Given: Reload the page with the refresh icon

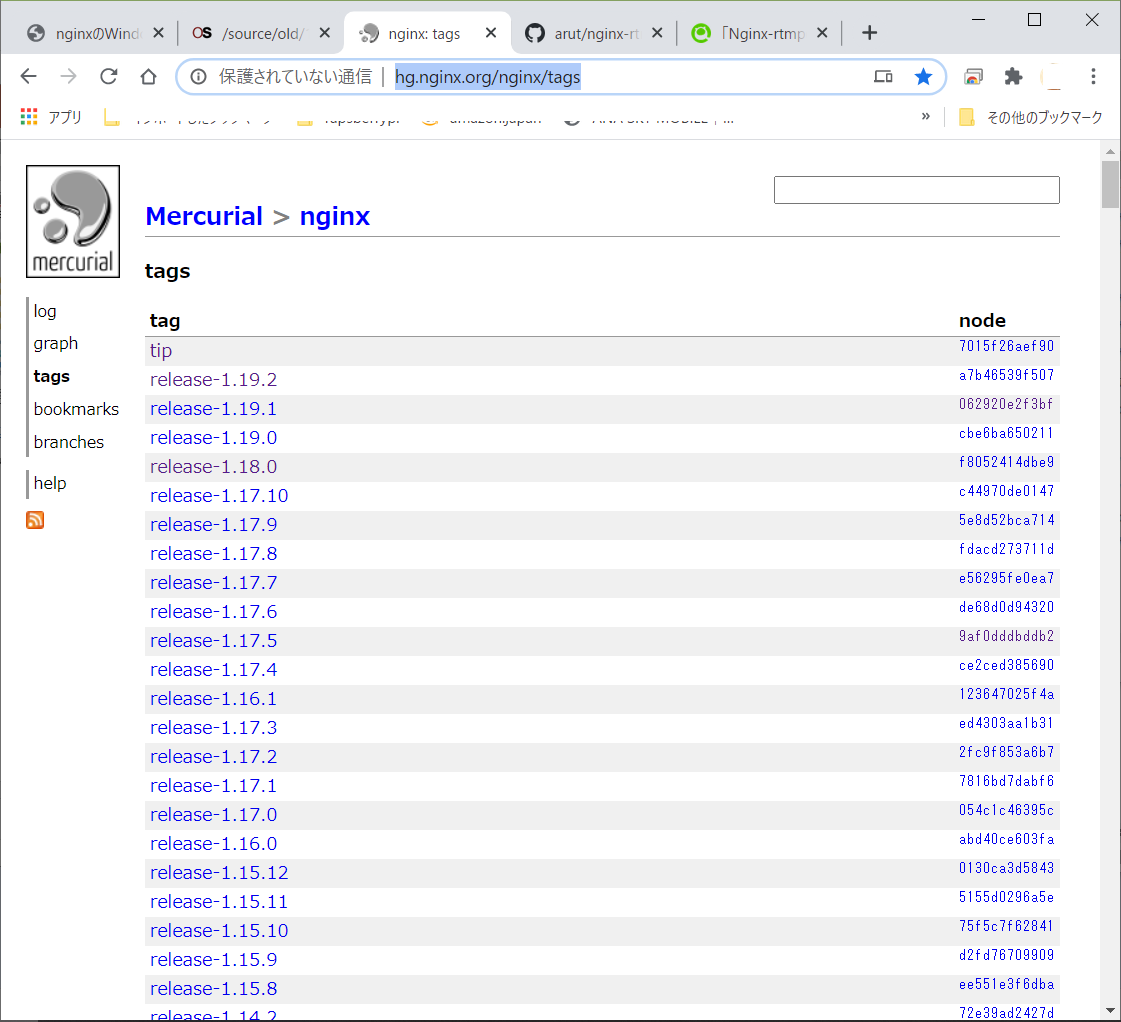Looking at the screenshot, I should pyautogui.click(x=109, y=76).
